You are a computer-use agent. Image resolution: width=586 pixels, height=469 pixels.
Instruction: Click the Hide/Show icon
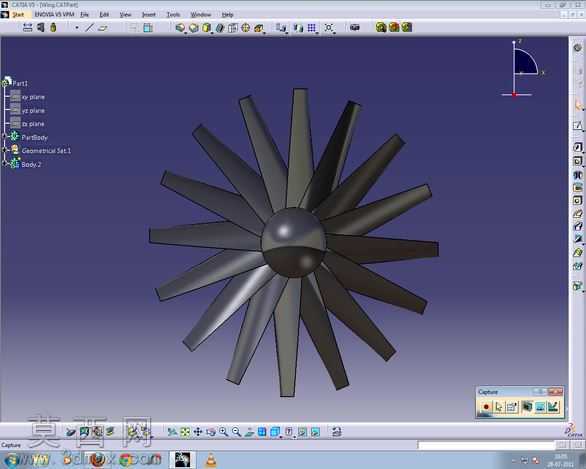(x=302, y=432)
